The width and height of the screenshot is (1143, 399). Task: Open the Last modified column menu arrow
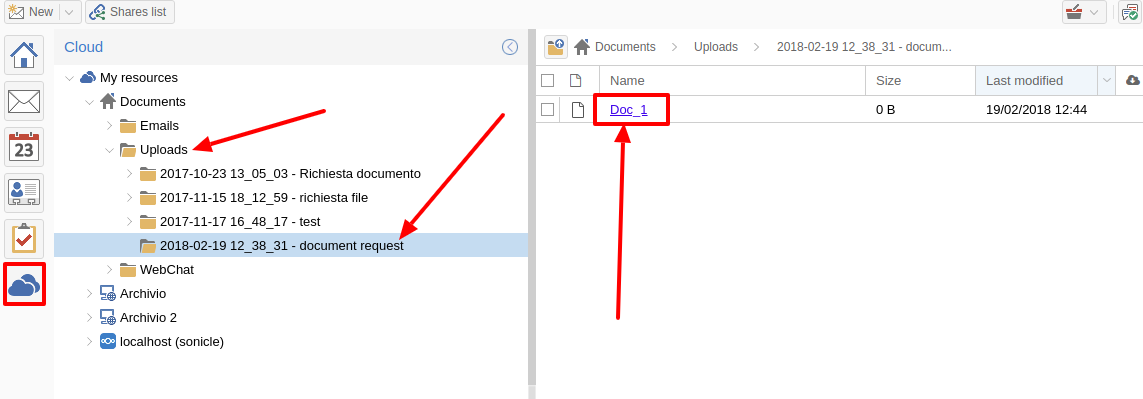click(1106, 80)
